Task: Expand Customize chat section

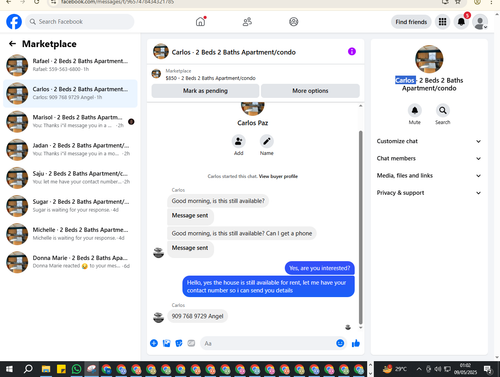Action: 429,141
